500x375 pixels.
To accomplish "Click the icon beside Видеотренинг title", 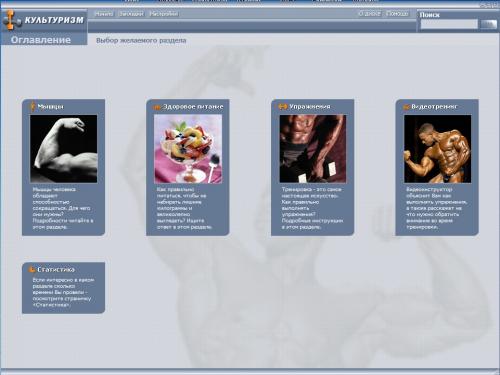I will pyautogui.click(x=406, y=107).
